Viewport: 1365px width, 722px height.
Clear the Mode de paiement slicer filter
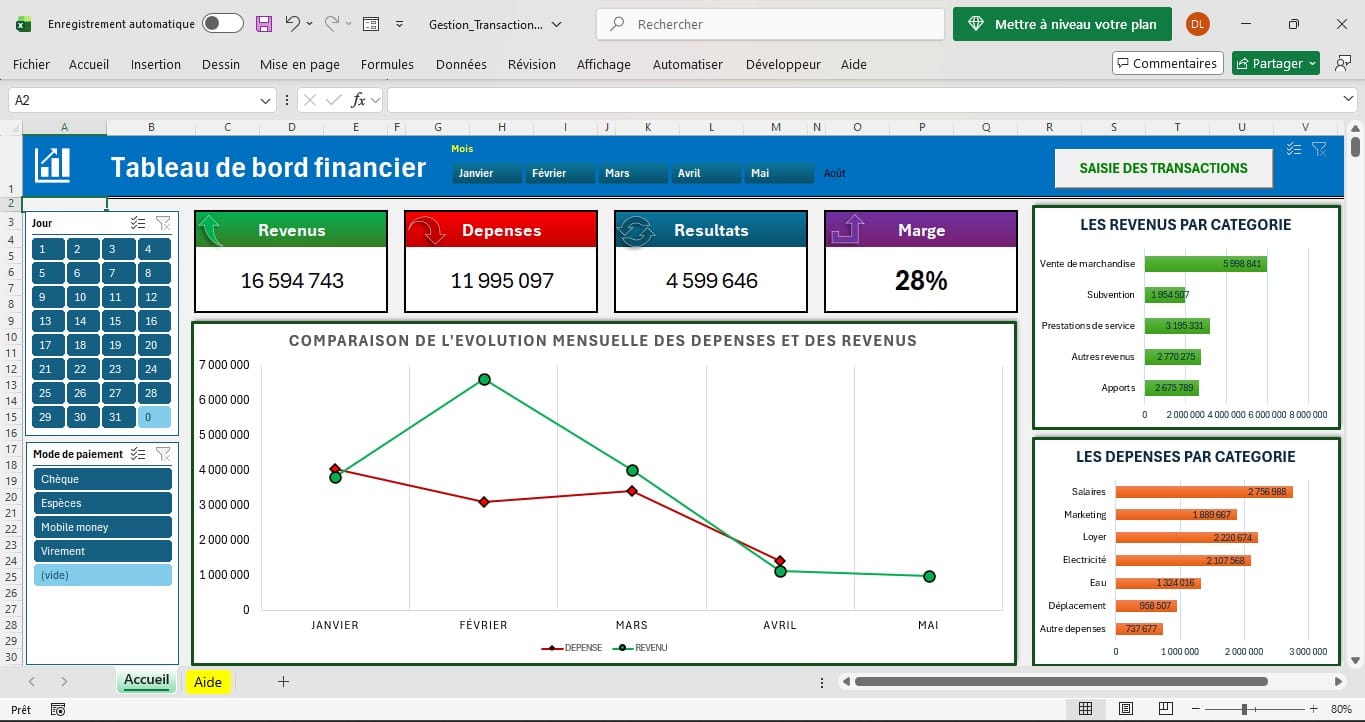pos(163,454)
